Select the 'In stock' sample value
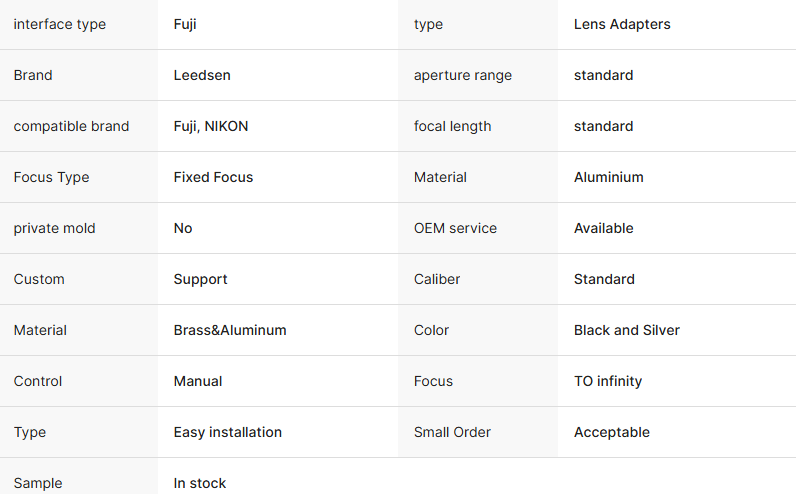This screenshot has height=494, width=796. [x=200, y=483]
